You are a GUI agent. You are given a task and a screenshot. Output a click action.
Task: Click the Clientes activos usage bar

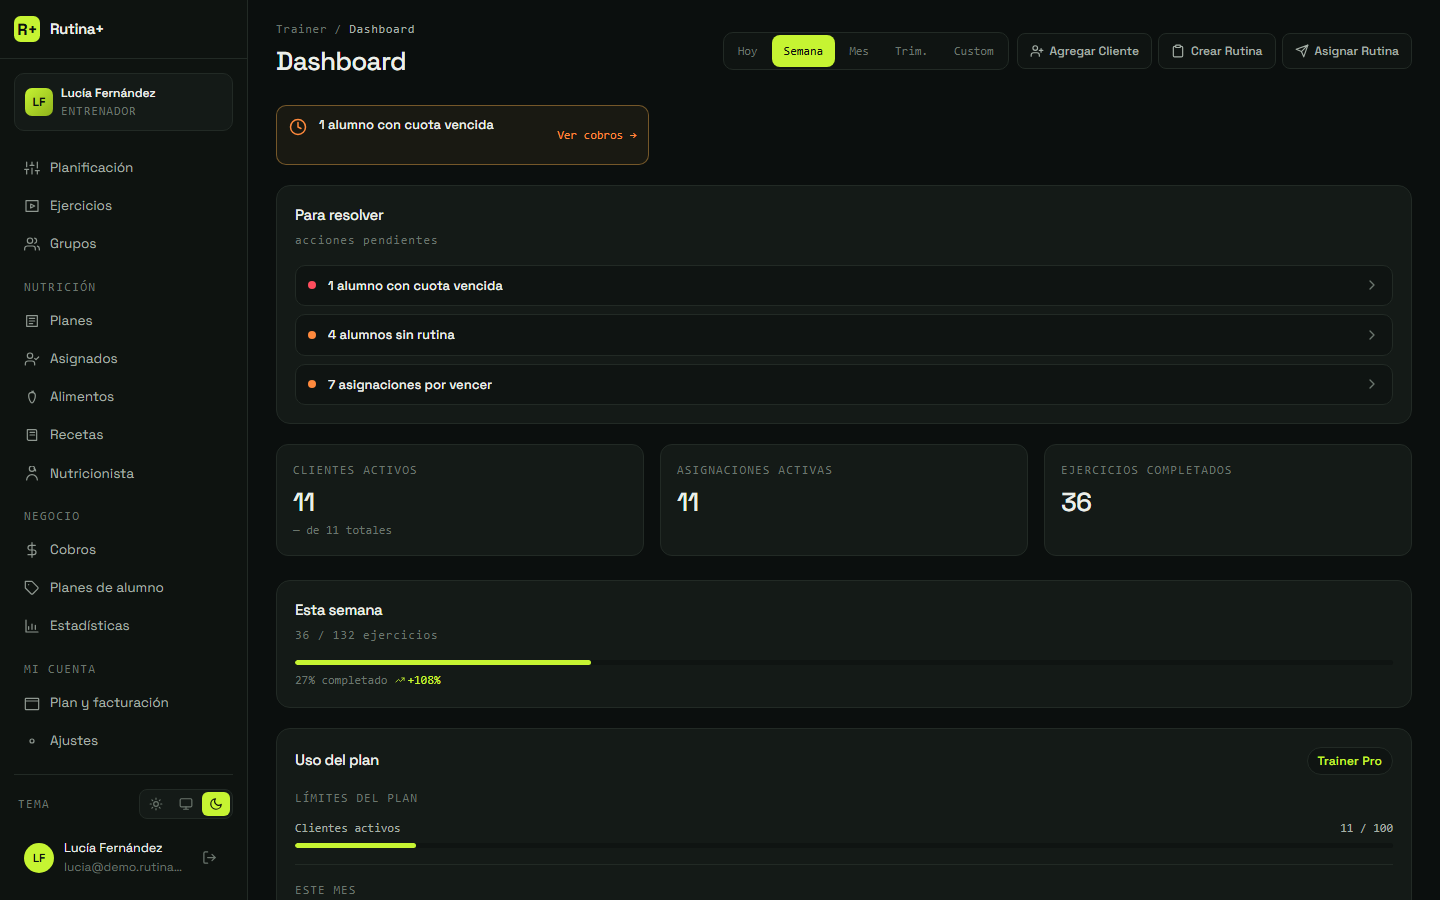coord(844,845)
